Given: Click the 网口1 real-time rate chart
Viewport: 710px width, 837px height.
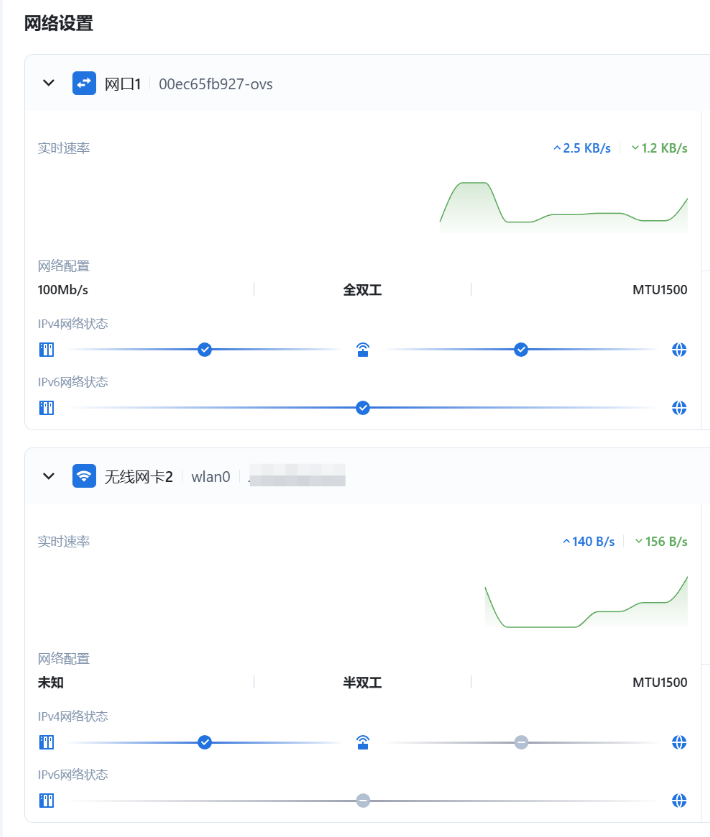Looking at the screenshot, I should pyautogui.click(x=564, y=207).
